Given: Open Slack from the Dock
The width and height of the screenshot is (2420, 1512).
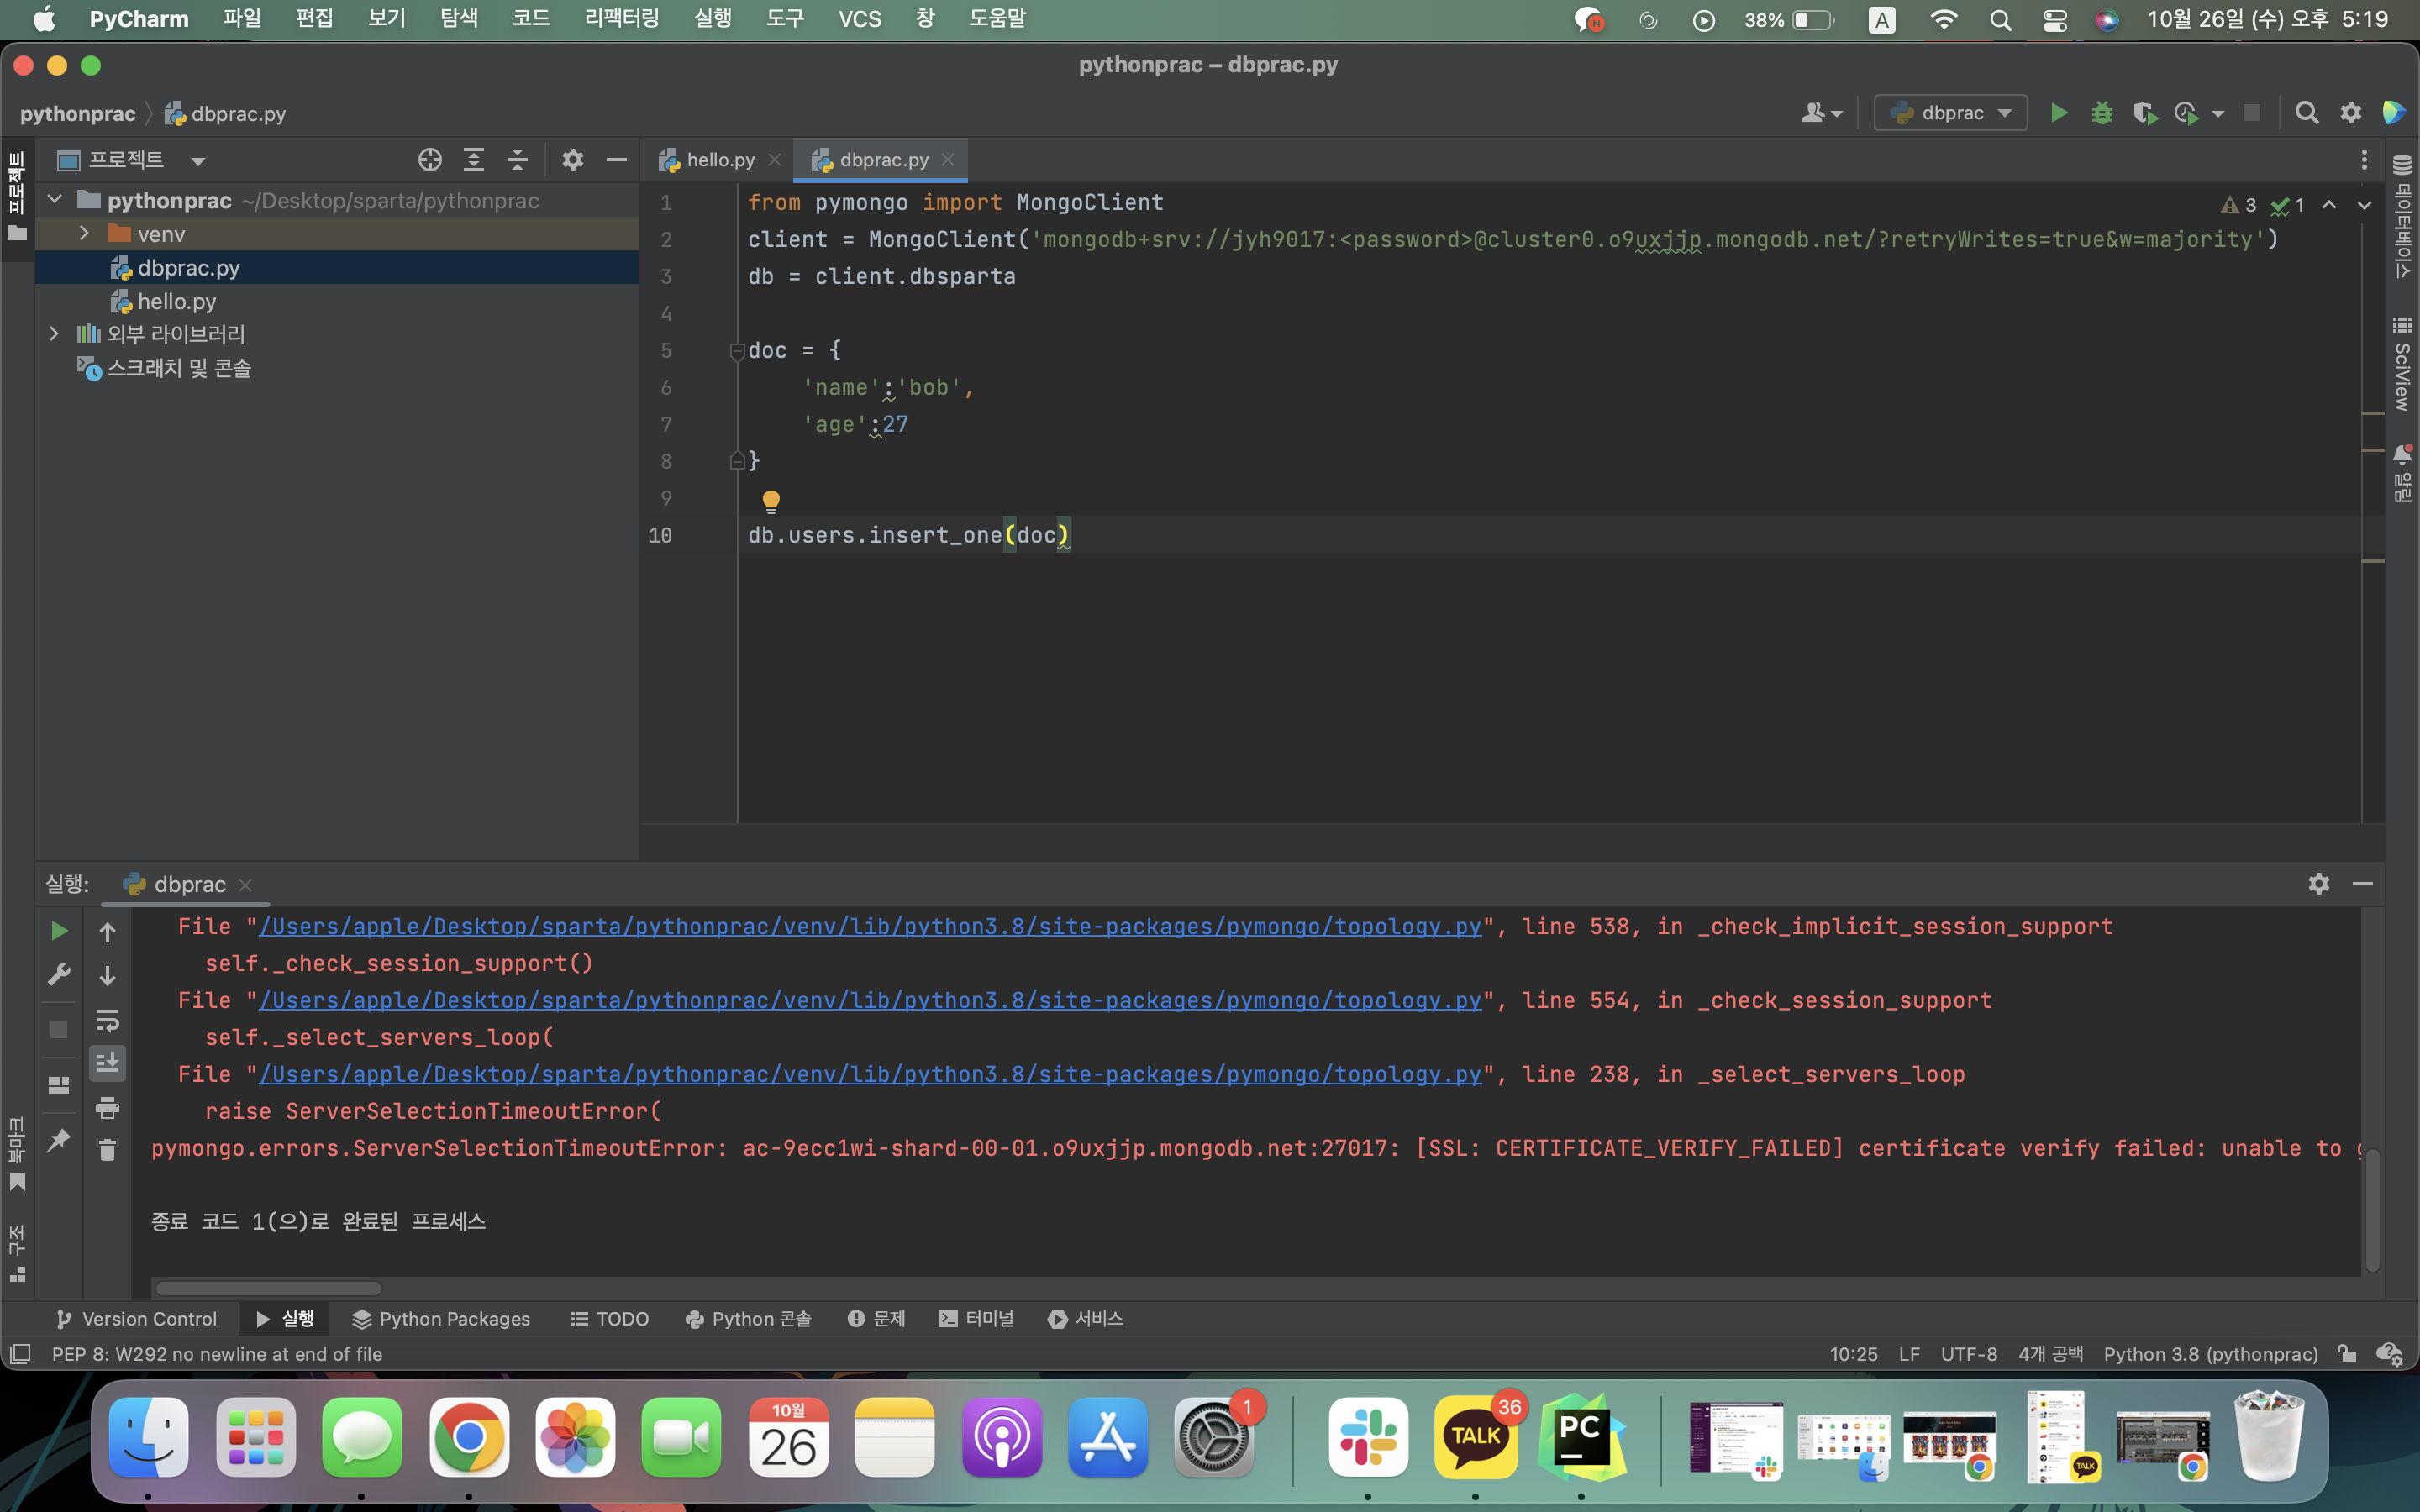Looking at the screenshot, I should coord(1368,1437).
